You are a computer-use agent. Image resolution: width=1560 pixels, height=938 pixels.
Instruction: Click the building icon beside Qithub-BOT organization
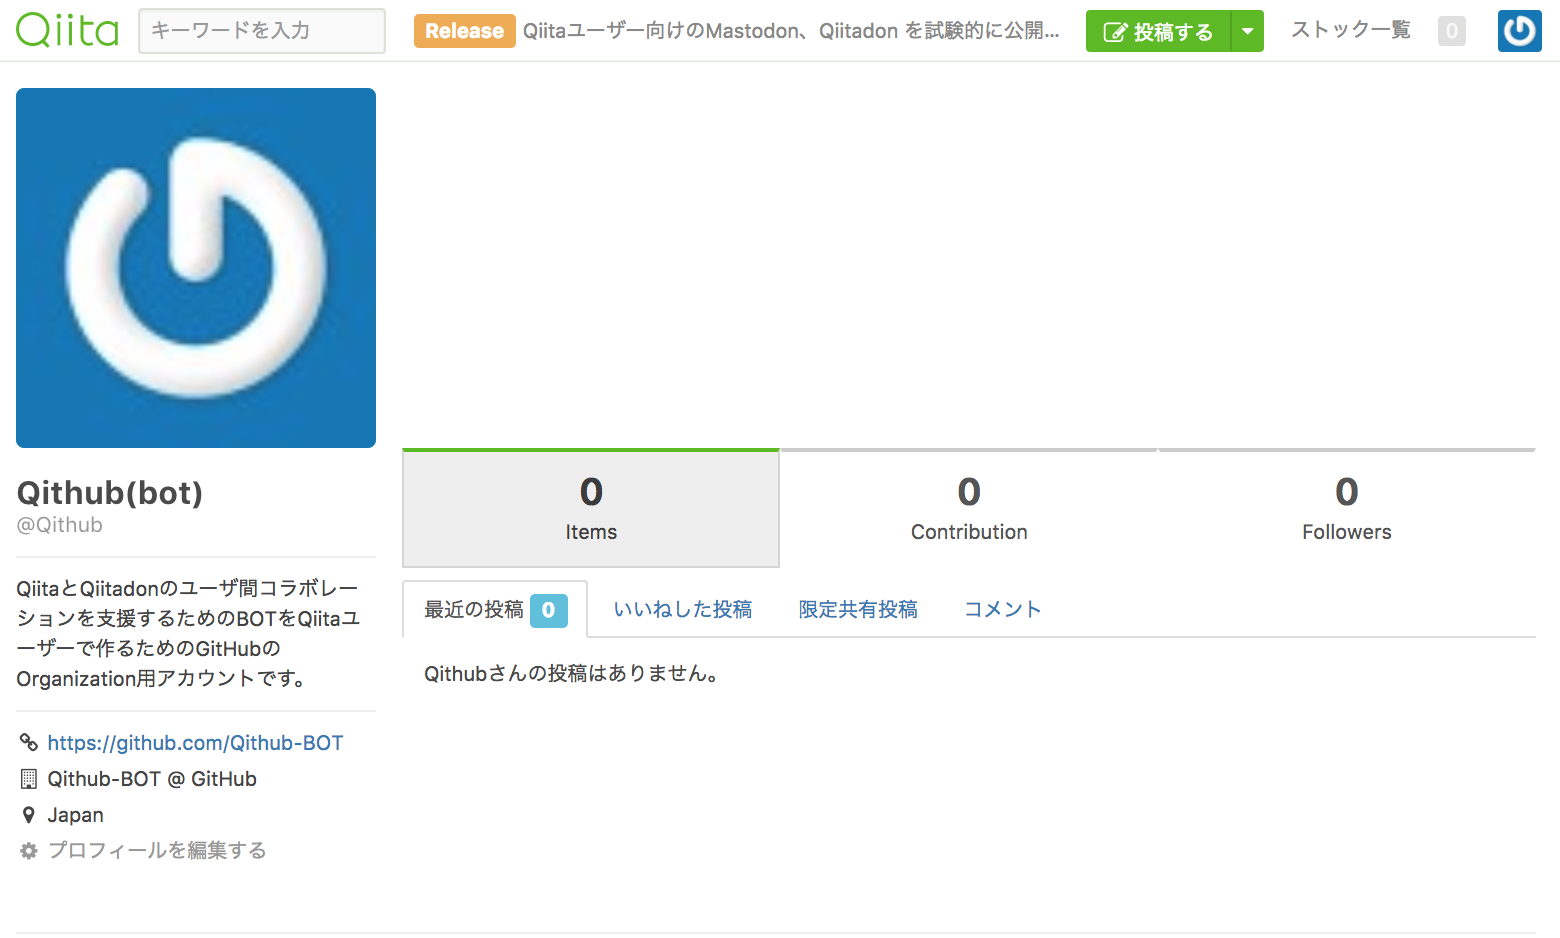[x=29, y=778]
